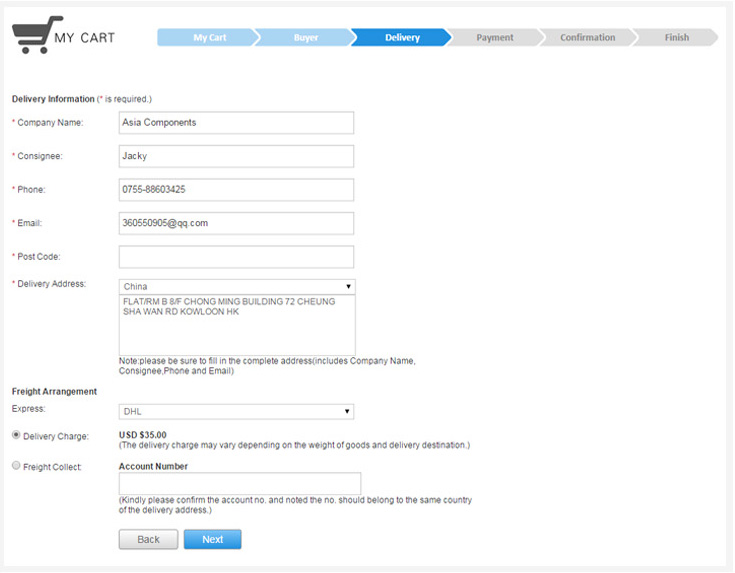Screen dimensions: 735x573
Task: Jump to the Confirmation step
Action: click(587, 38)
